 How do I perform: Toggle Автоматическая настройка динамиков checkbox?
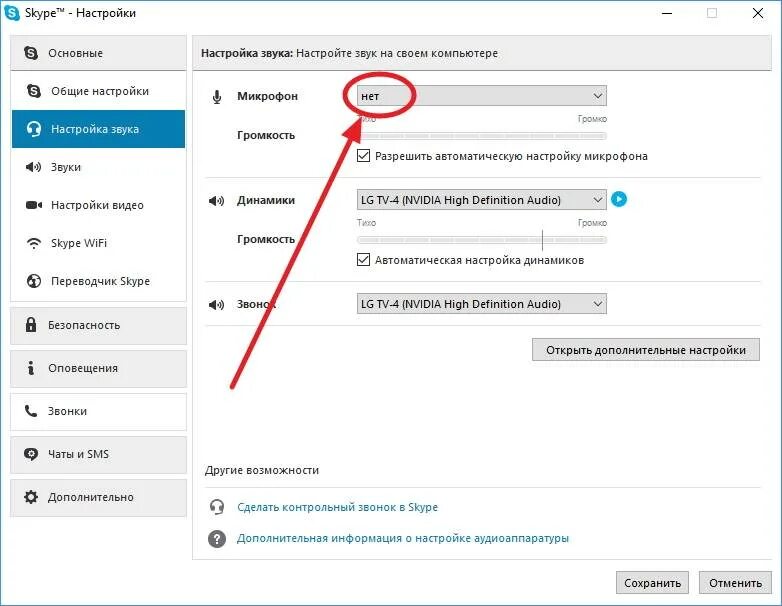[364, 259]
